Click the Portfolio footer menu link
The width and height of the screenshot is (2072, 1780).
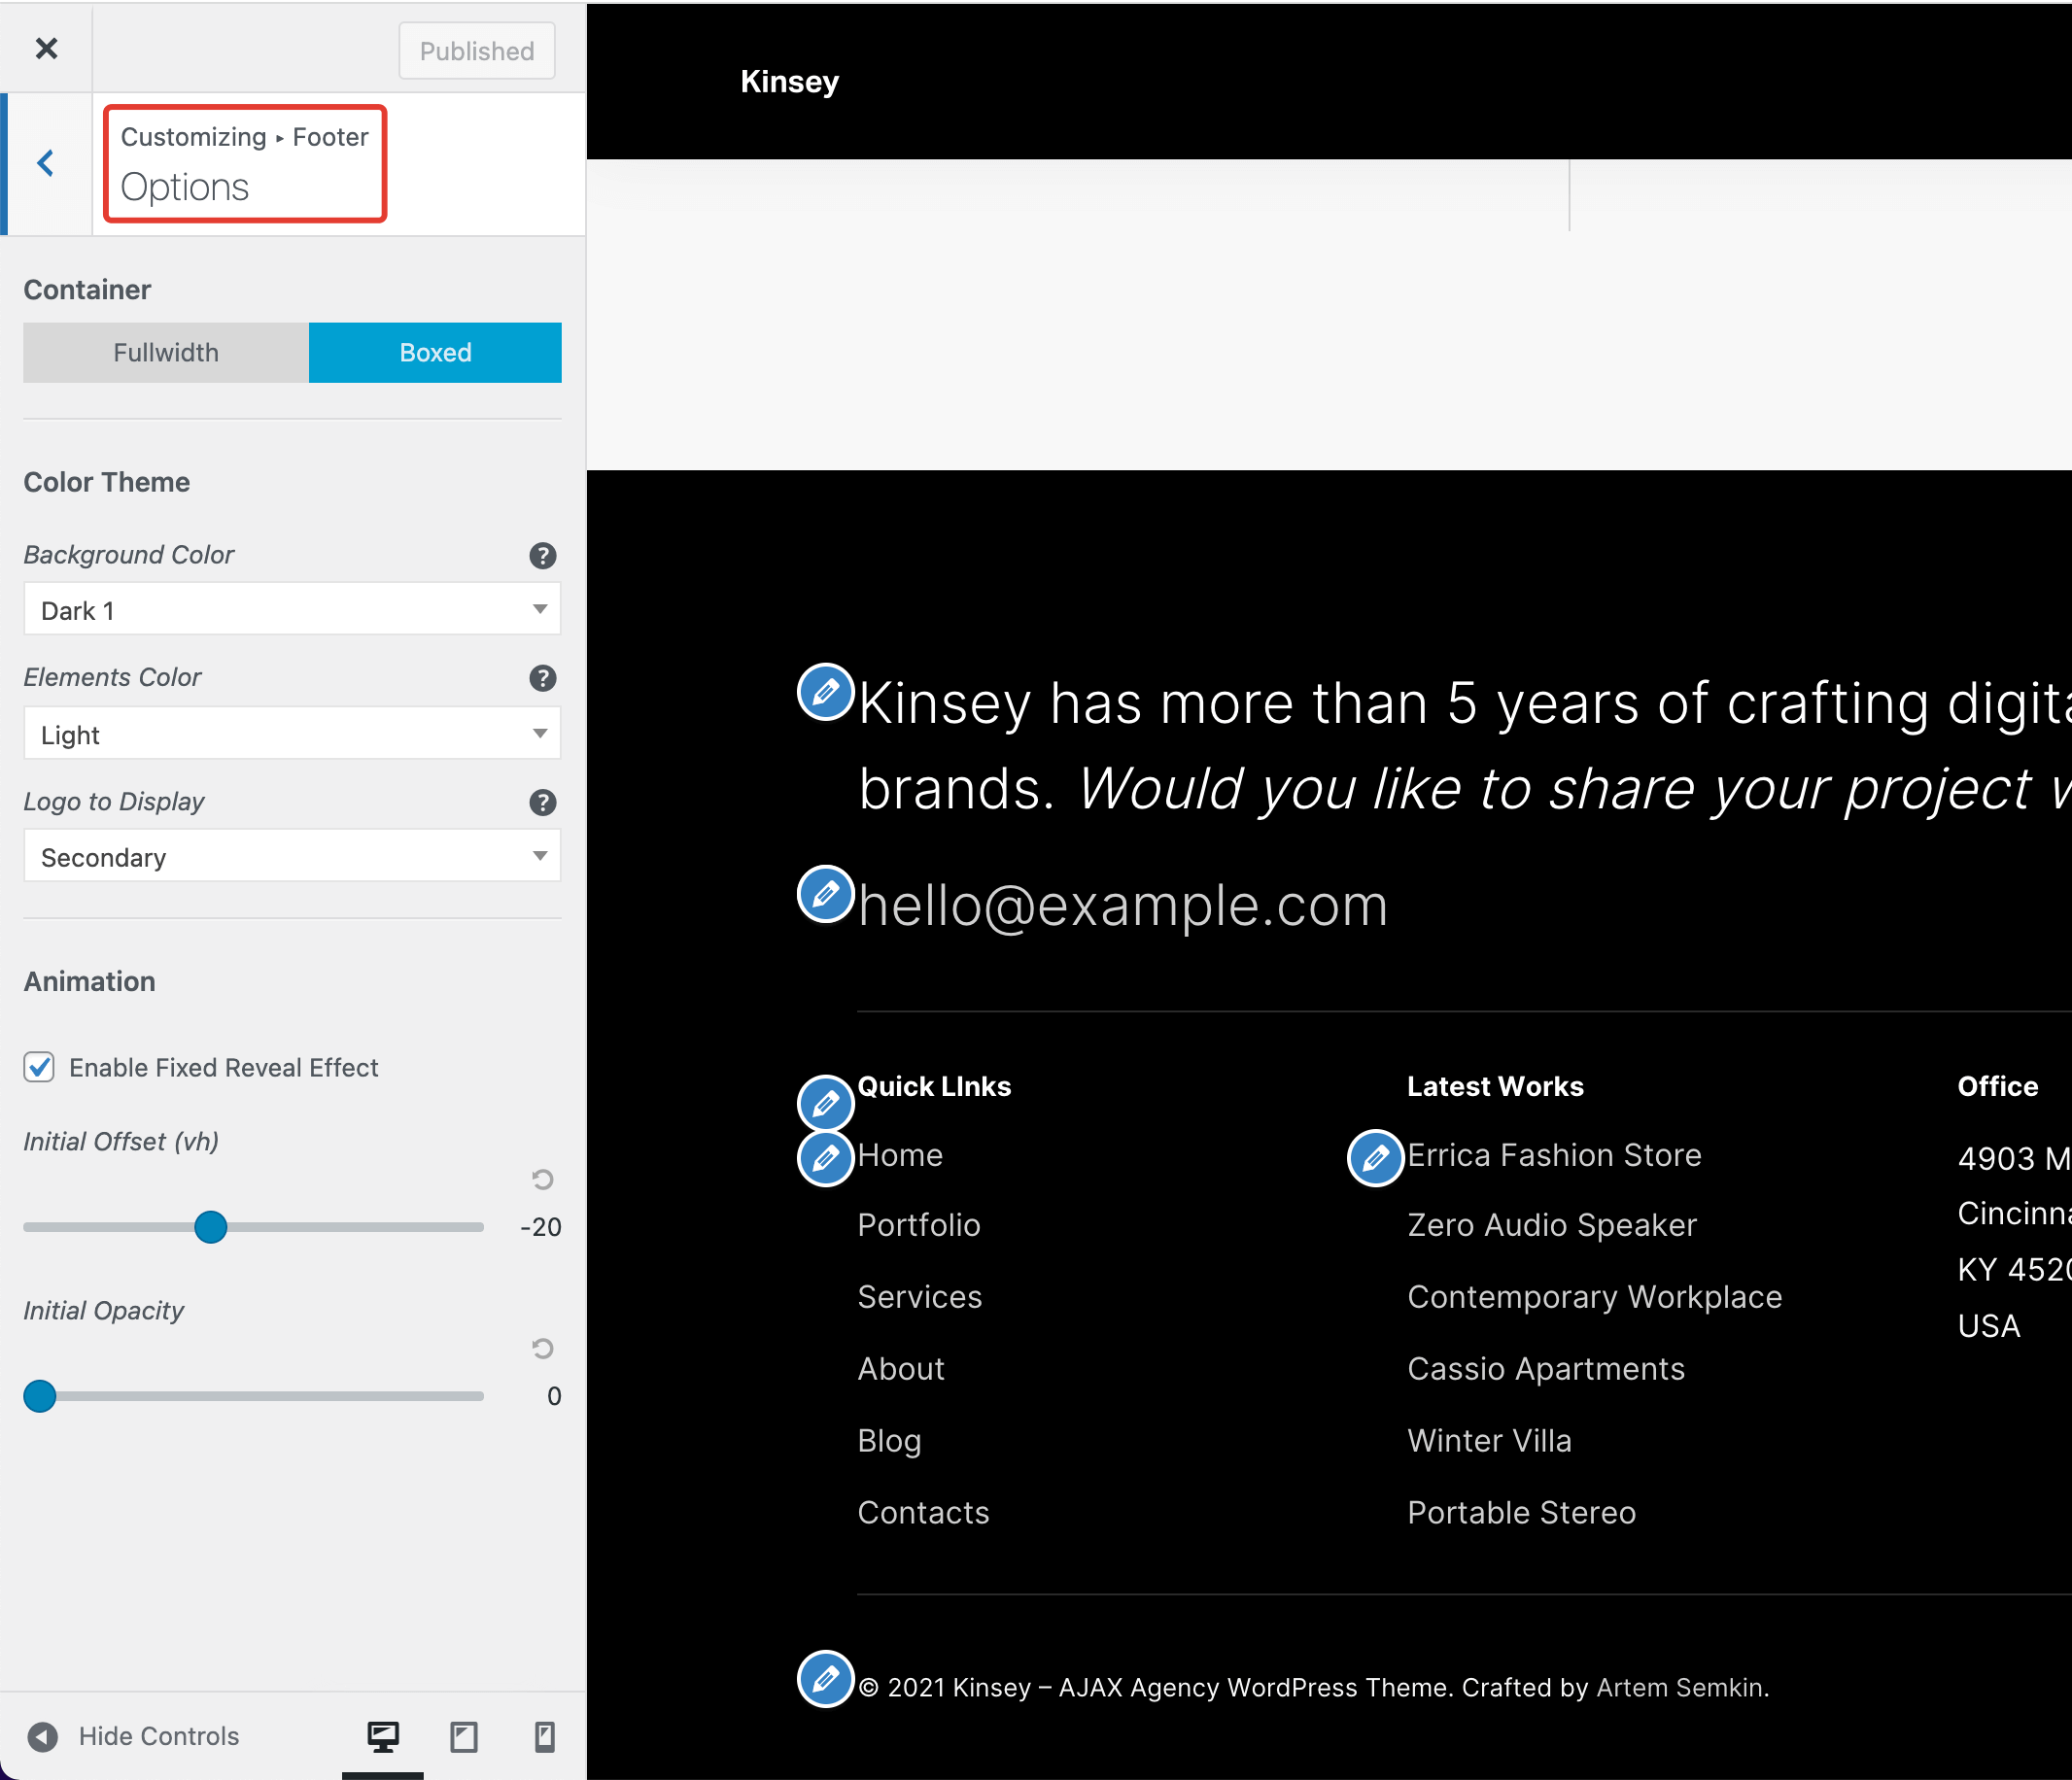919,1225
